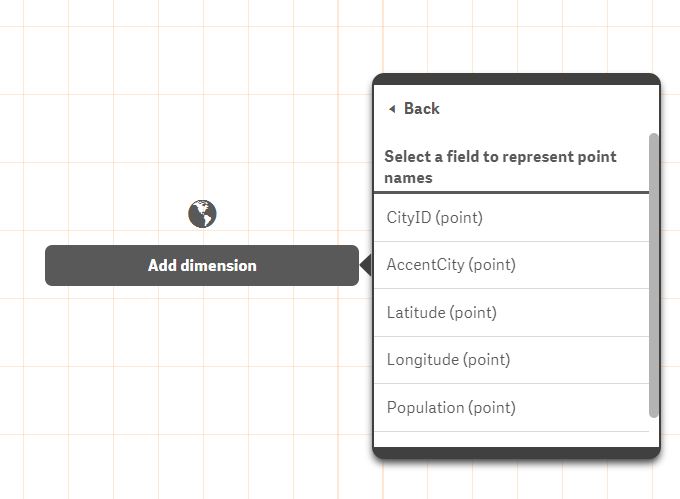Click the popup's dark bottom border bar

tap(516, 453)
